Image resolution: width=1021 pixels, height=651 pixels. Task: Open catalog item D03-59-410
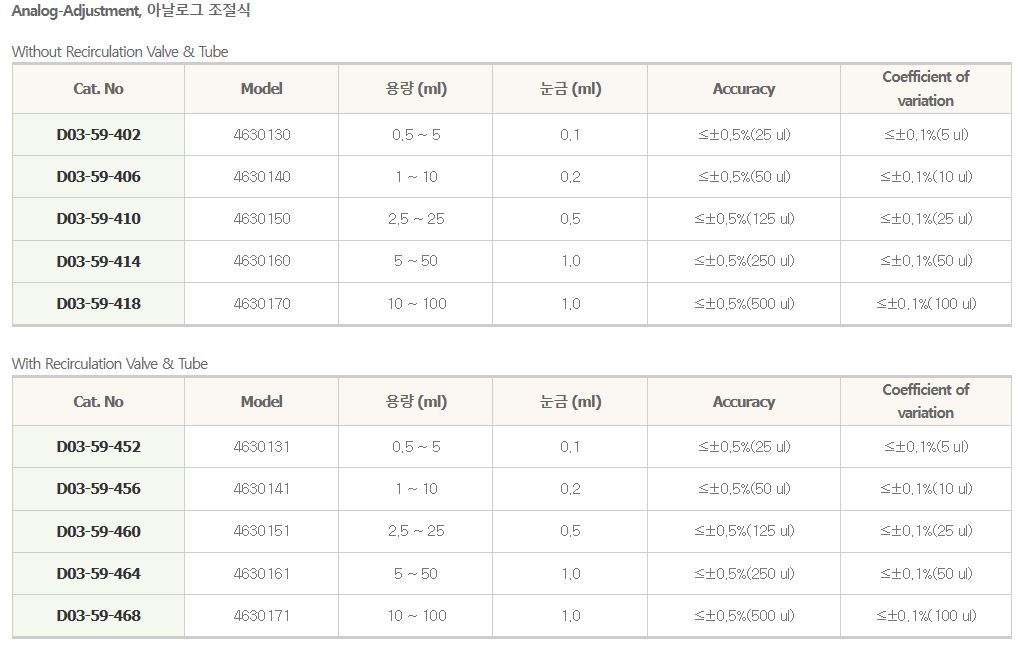(x=98, y=219)
